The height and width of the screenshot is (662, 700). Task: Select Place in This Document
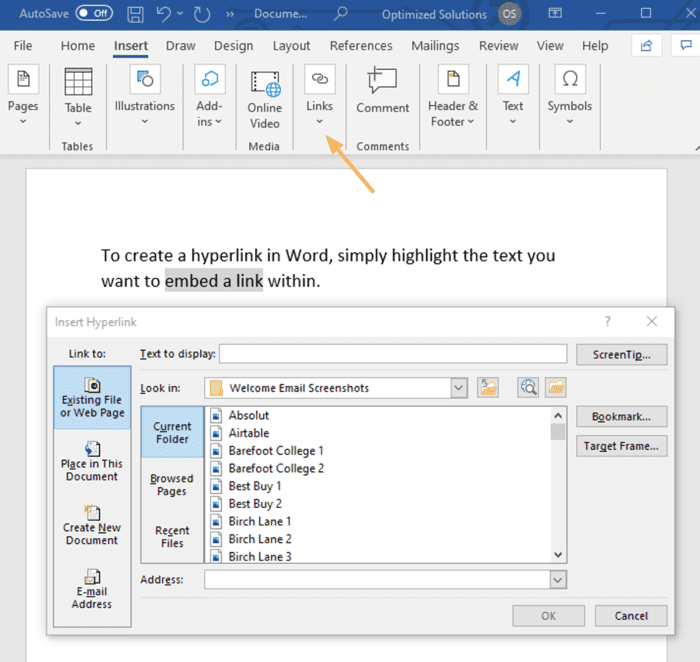[x=92, y=462]
